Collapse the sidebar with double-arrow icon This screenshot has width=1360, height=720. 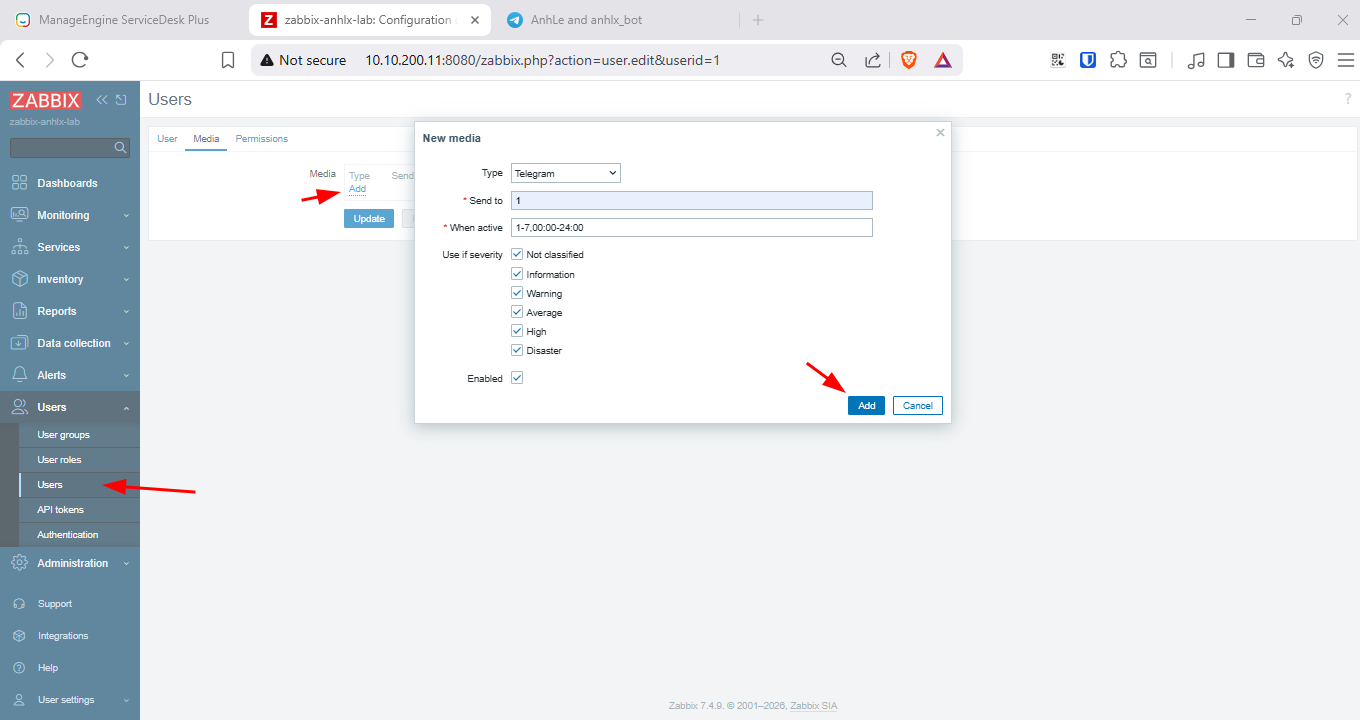pyautogui.click(x=102, y=100)
